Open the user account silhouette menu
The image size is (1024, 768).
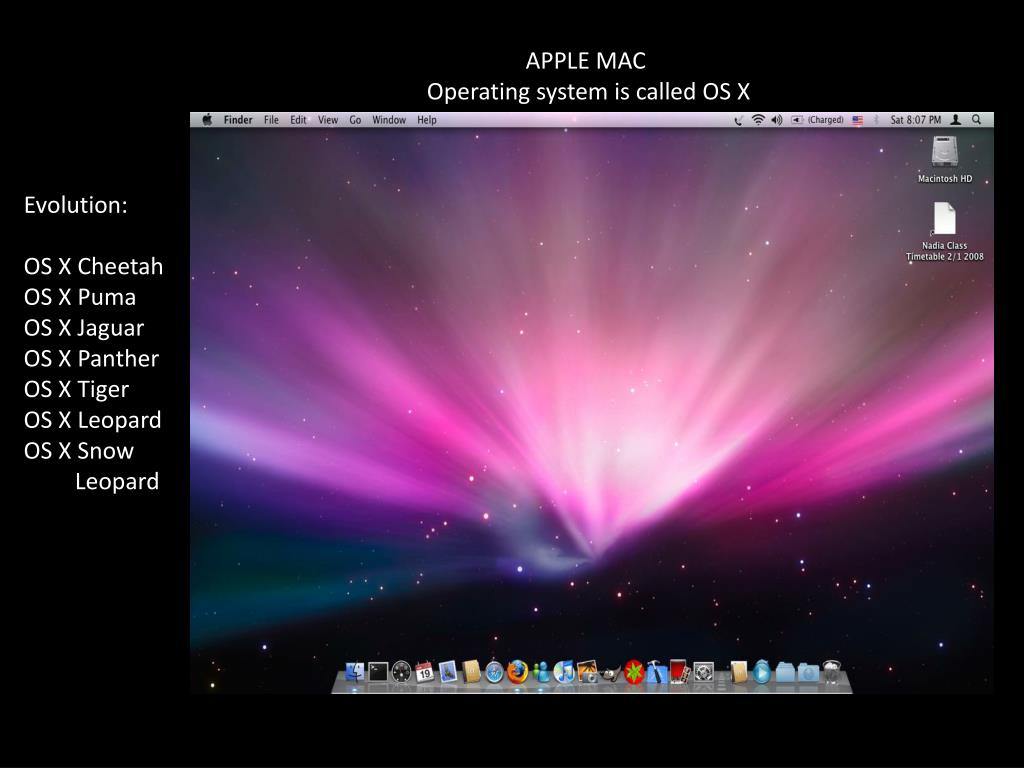955,120
